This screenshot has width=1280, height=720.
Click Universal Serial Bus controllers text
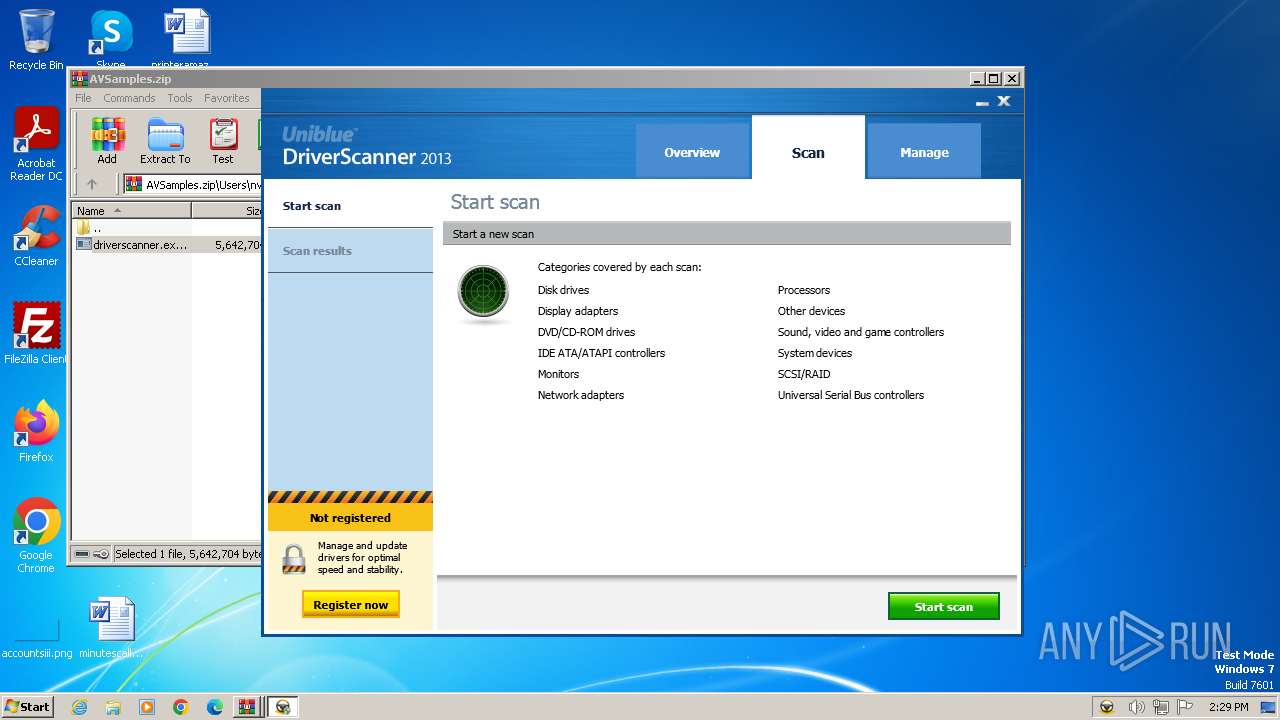coord(851,395)
